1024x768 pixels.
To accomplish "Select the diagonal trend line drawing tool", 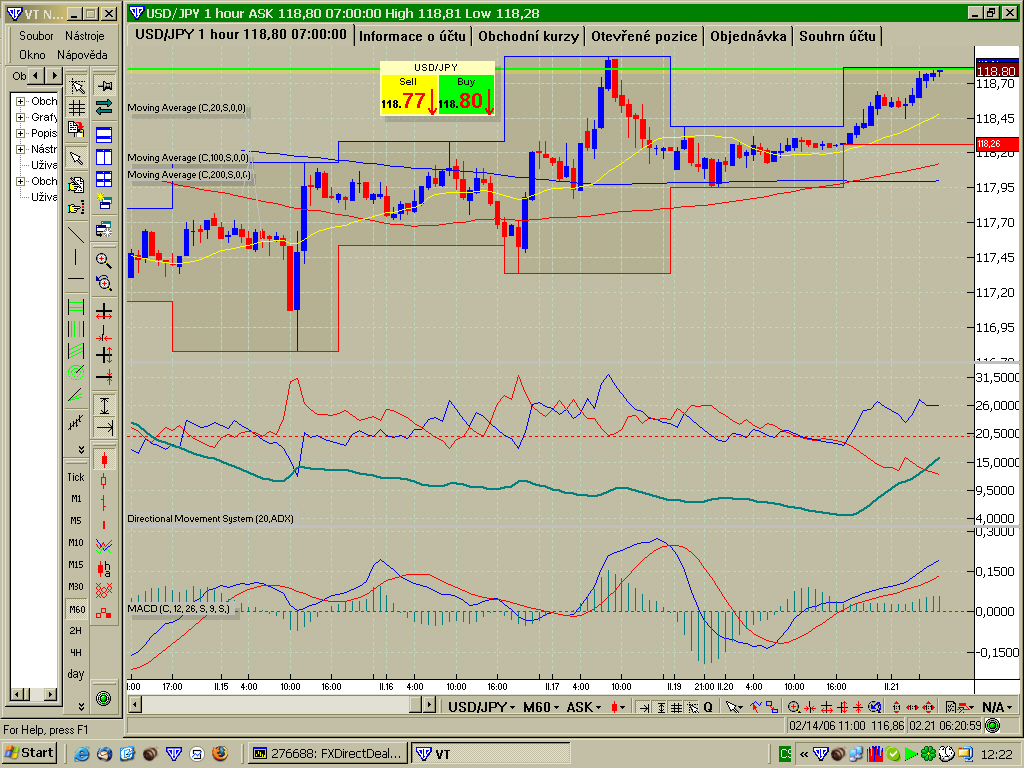I will tap(76, 235).
